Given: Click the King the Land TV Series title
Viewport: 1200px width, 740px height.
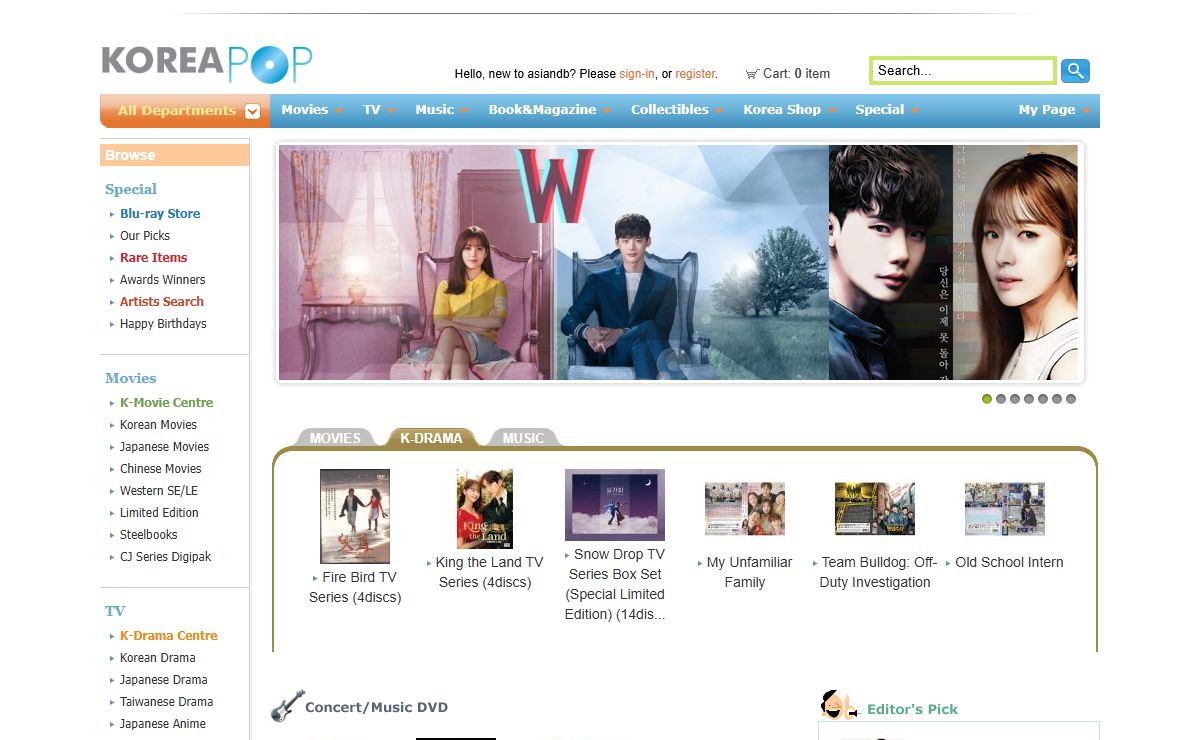Looking at the screenshot, I should click(x=489, y=572).
